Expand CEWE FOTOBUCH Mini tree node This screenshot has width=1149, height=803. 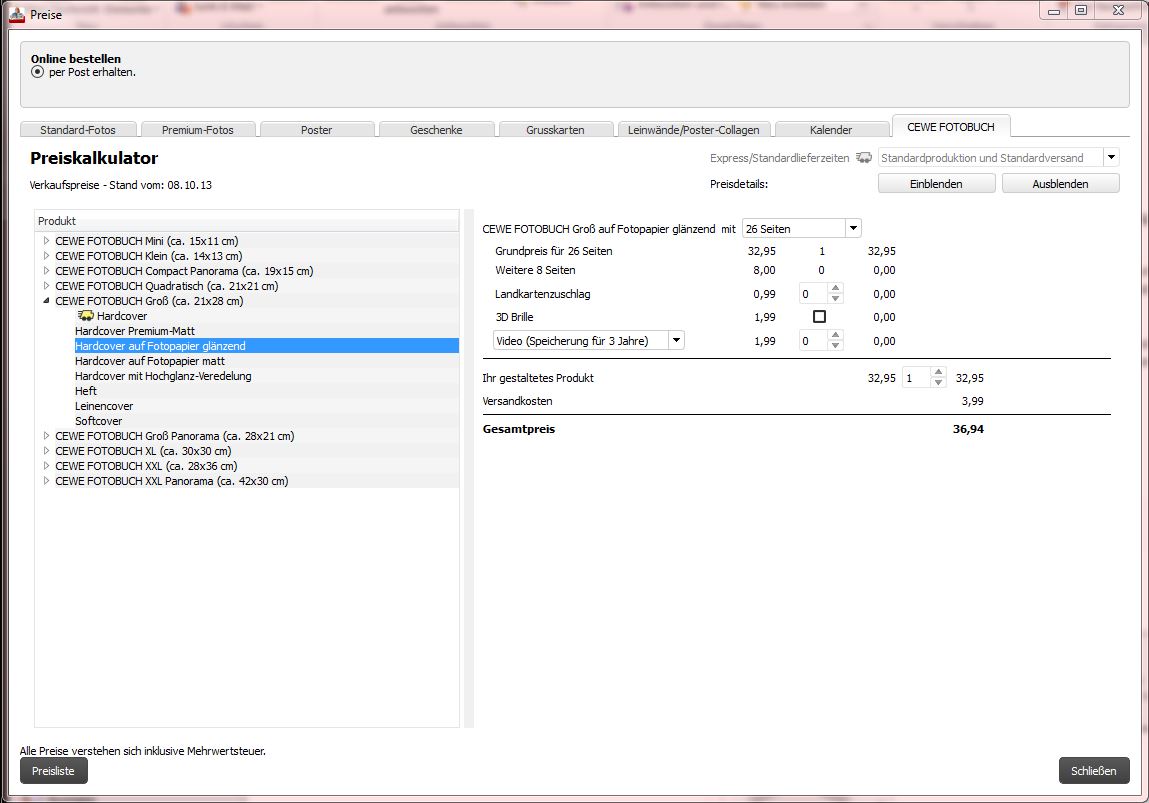click(x=46, y=241)
